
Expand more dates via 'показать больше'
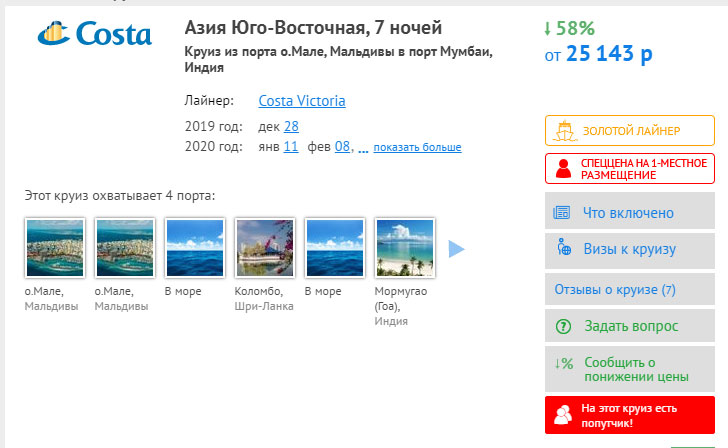418,148
